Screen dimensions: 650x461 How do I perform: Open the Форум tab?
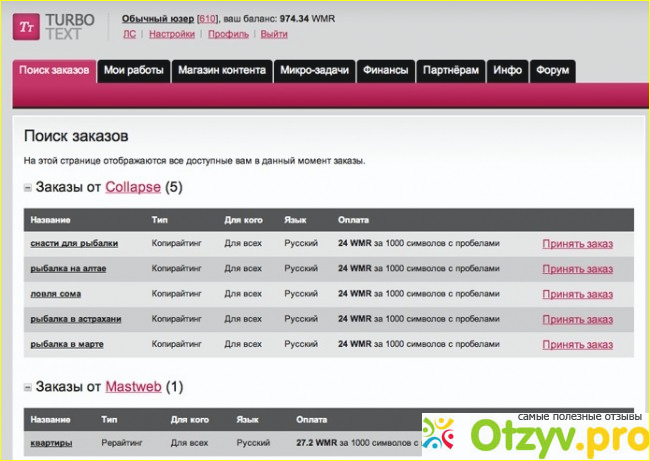(552, 71)
